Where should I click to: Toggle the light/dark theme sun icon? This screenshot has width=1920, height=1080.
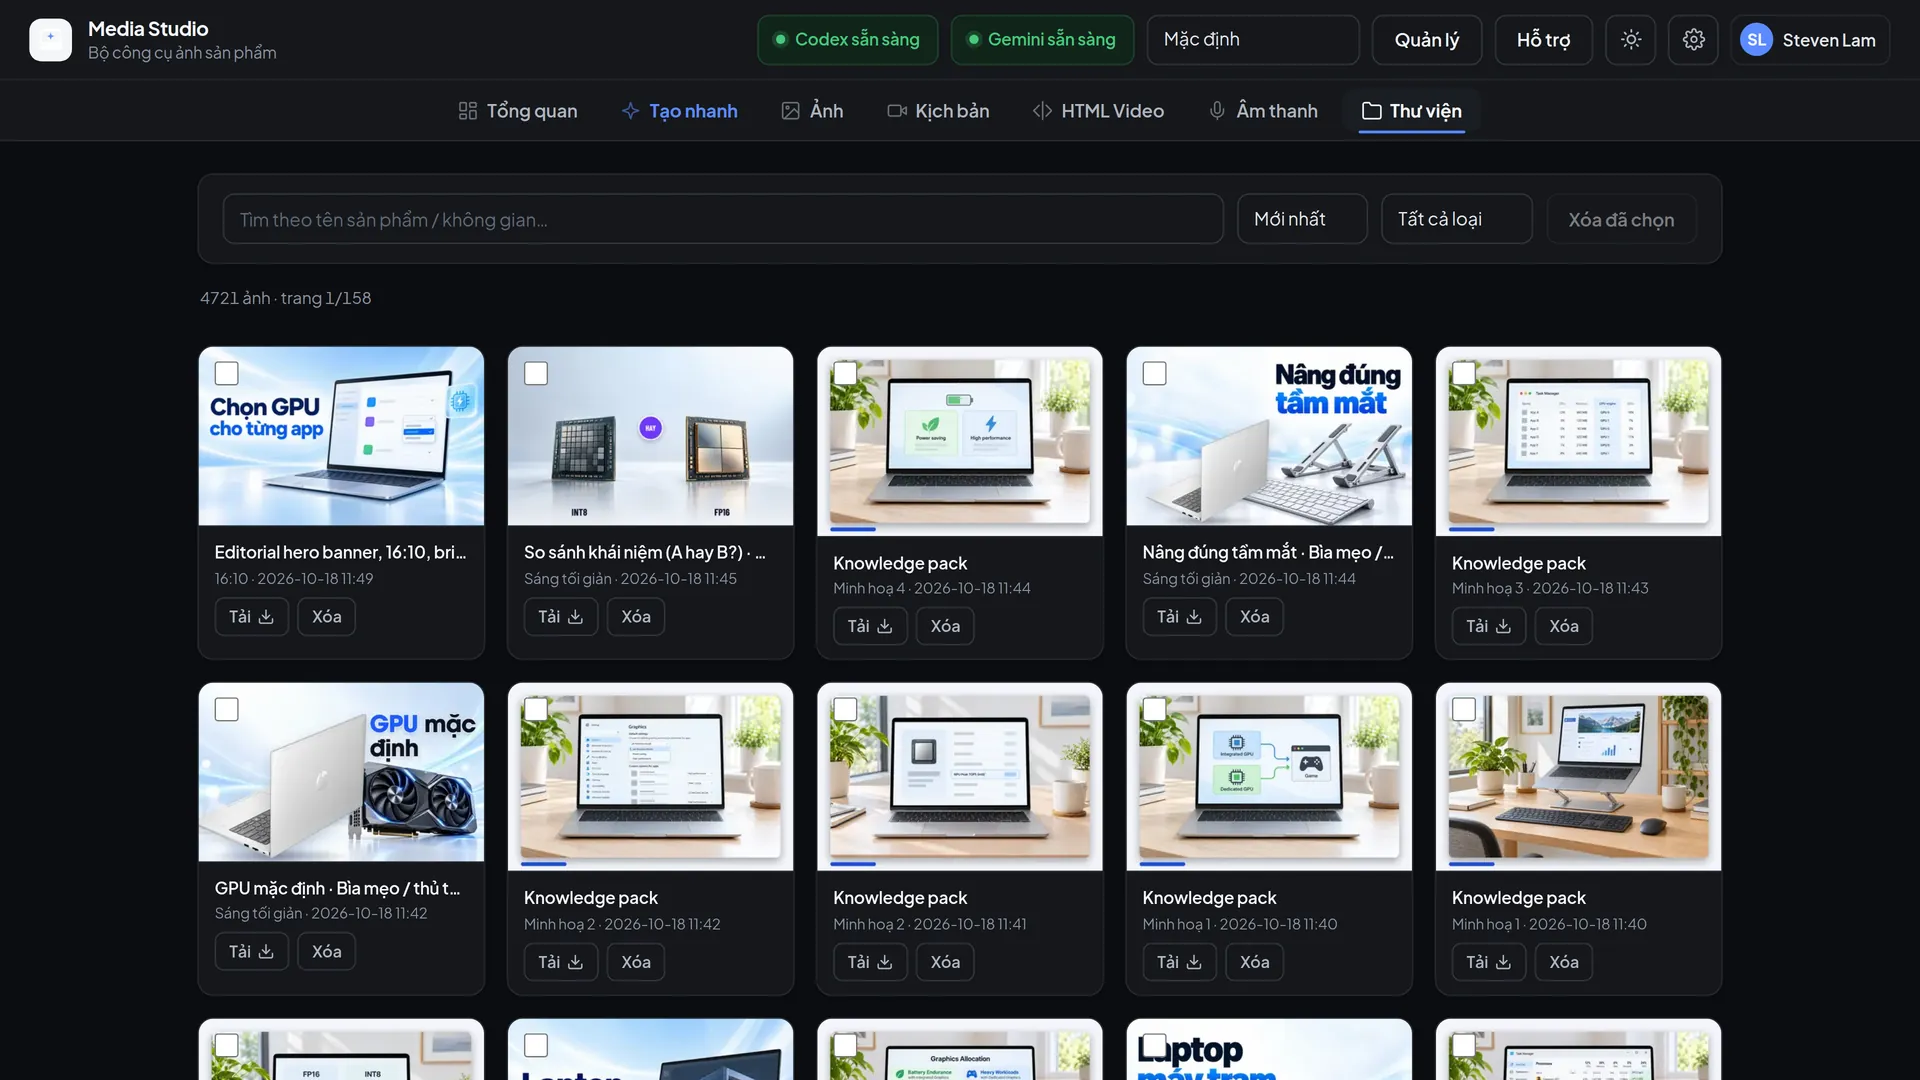click(1631, 40)
